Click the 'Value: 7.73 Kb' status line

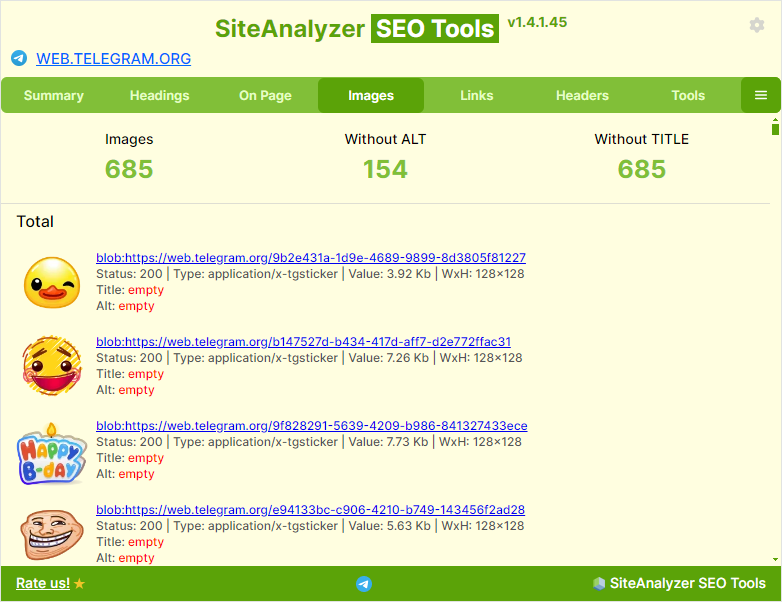(x=309, y=441)
